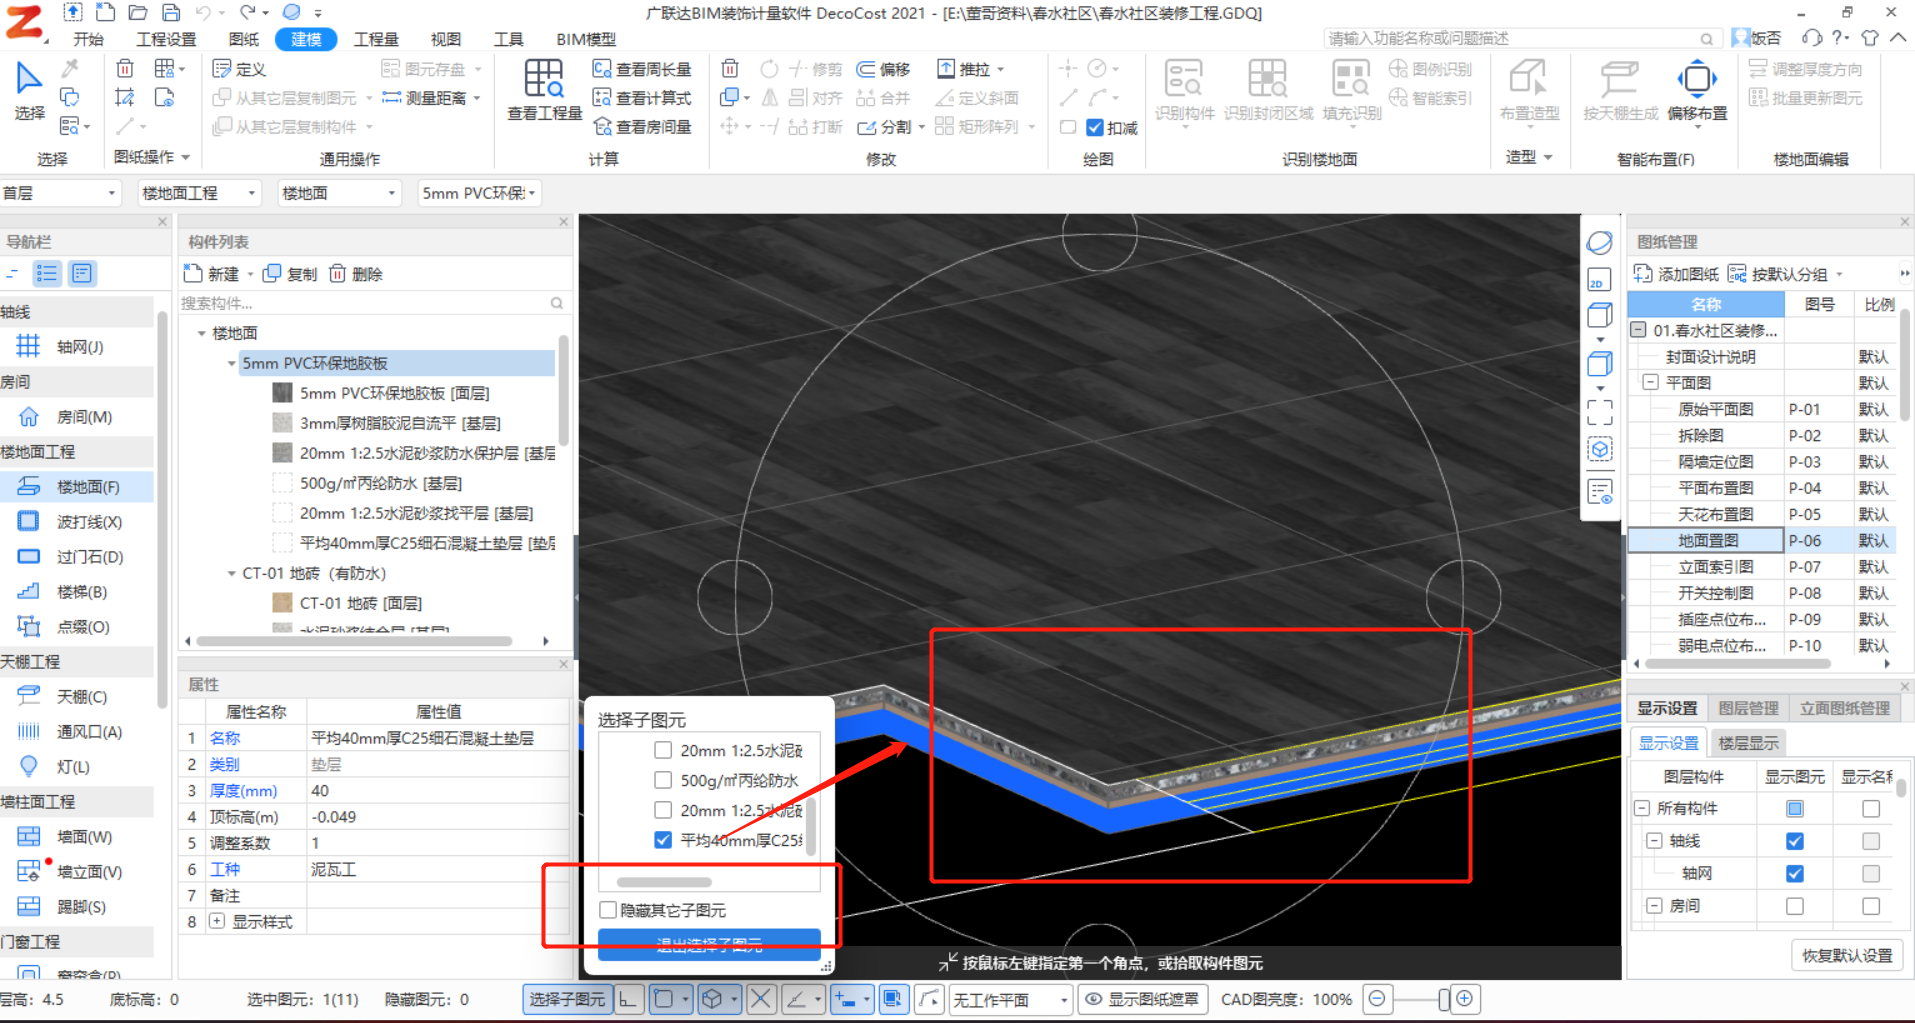1915x1023 pixels.
Task: Collapse the CT-01 地砖 (有防水) node
Action: tap(231, 573)
